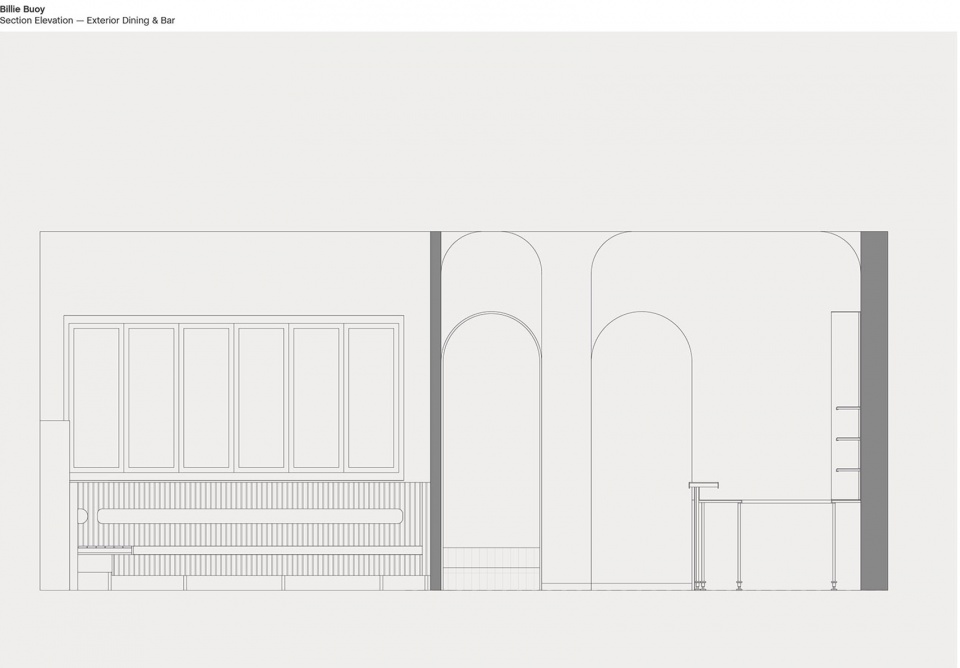This screenshot has width=960, height=668.
Task: Click the tall narrow box at far left
Action: tap(54, 505)
